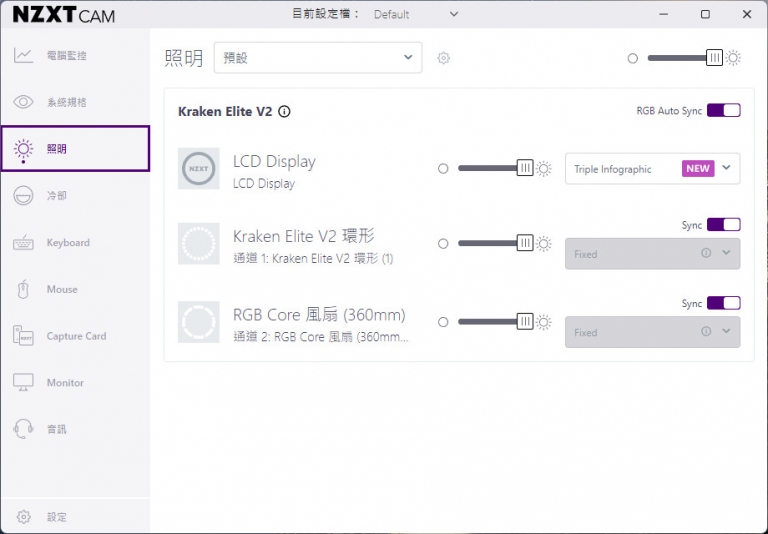
Task: Go to Monitor section
Action: 75,383
